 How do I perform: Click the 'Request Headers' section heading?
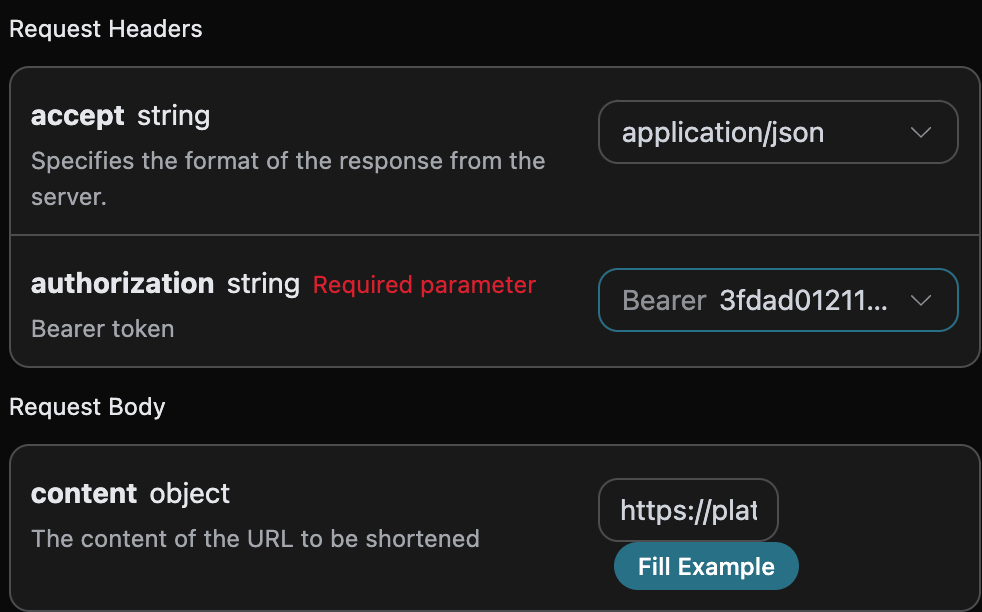point(106,29)
